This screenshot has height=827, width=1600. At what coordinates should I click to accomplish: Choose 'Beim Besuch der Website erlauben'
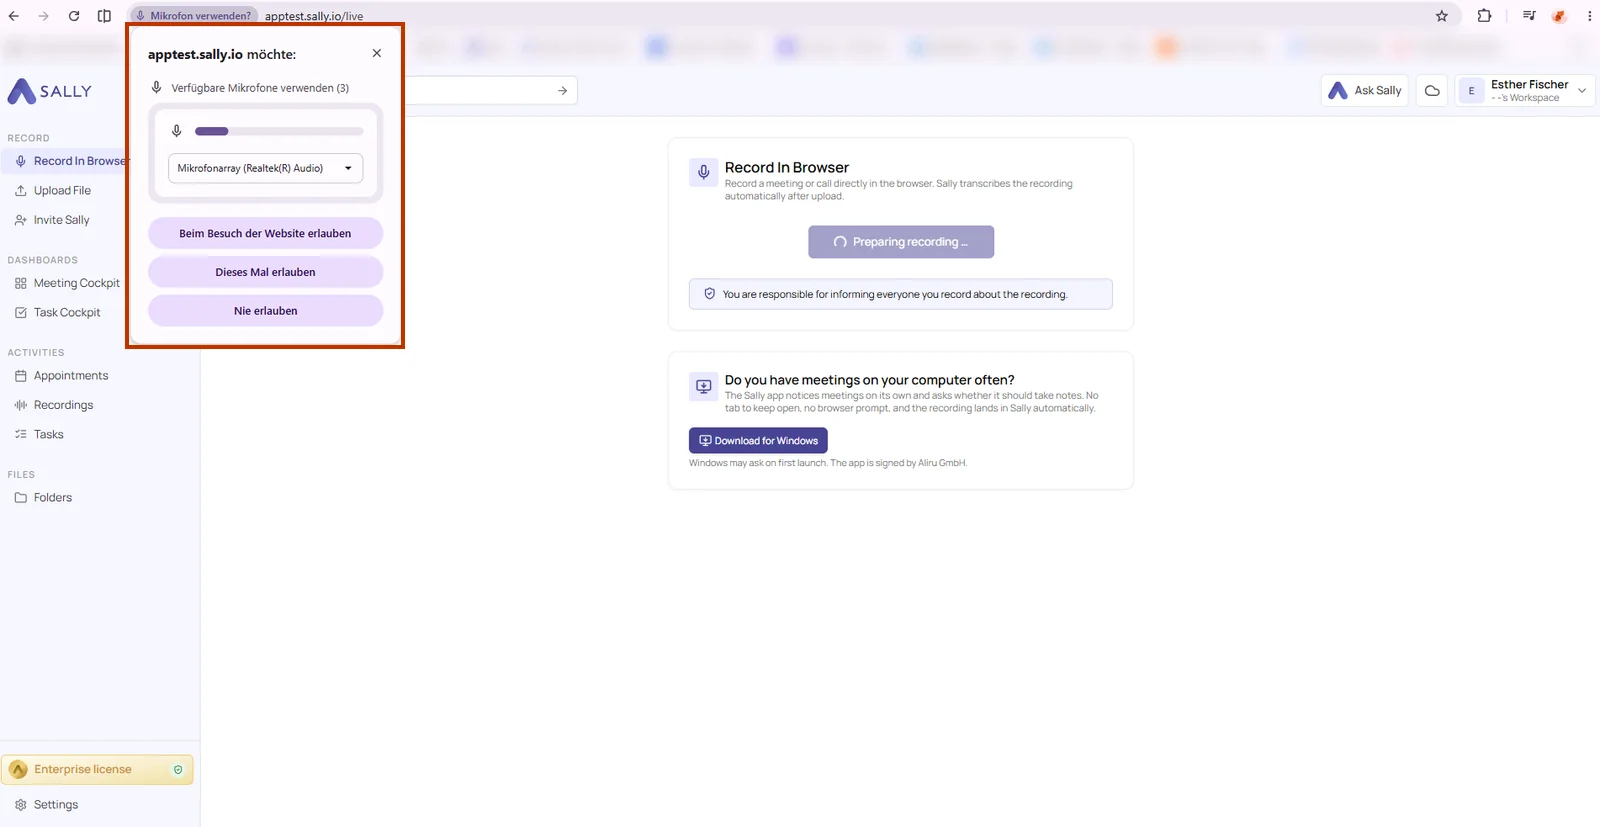click(x=265, y=233)
